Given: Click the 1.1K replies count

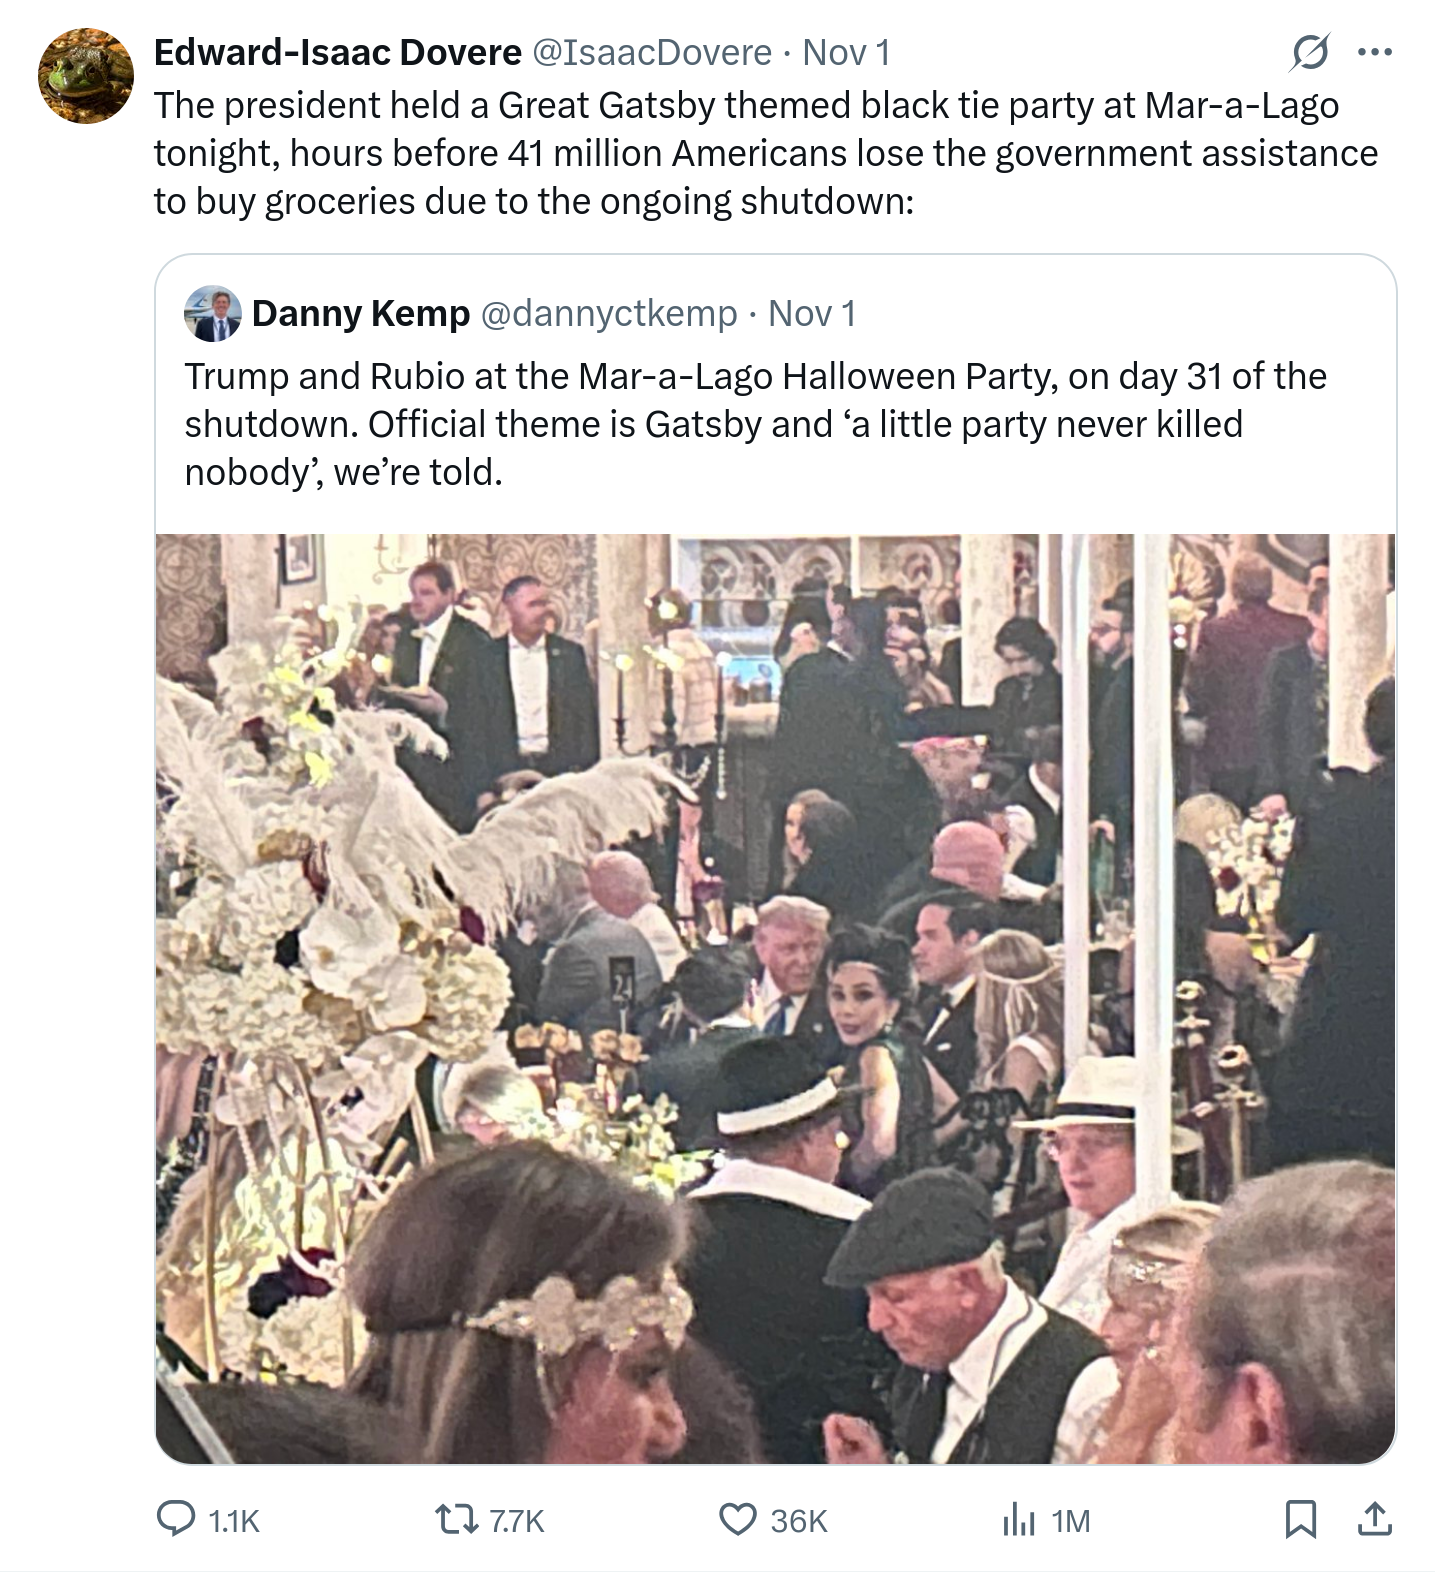Looking at the screenshot, I should [x=233, y=1521].
